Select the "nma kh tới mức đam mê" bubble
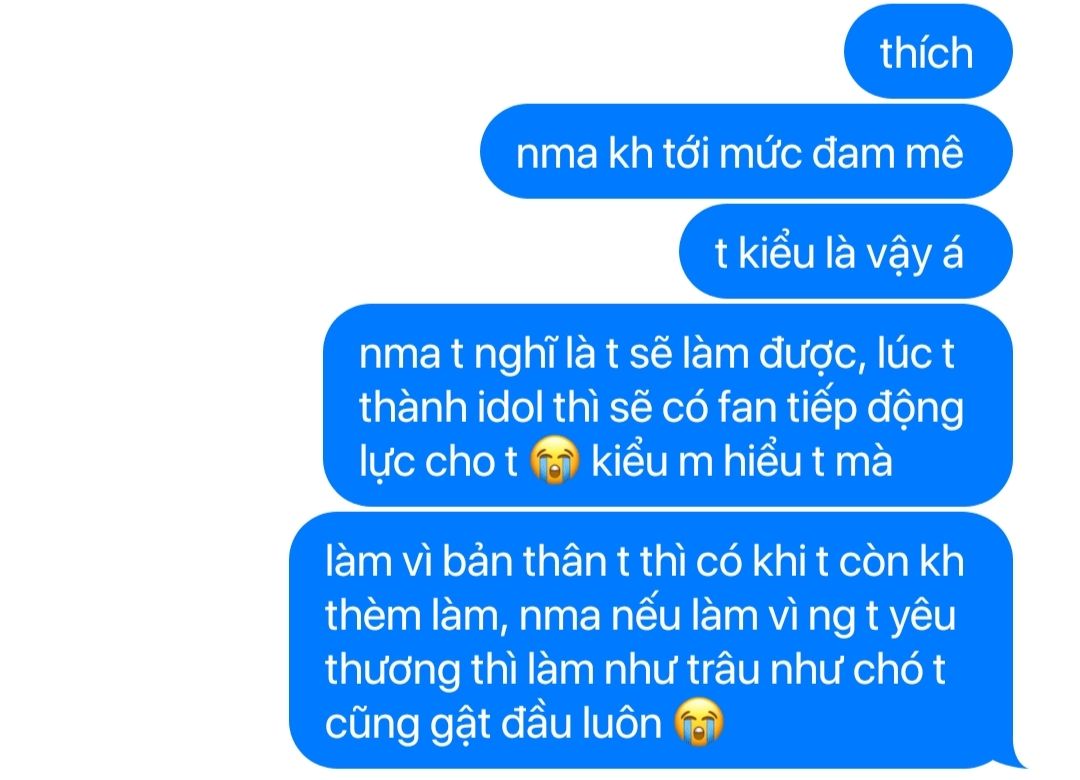Viewport: 1080px width, 780px height. click(746, 152)
